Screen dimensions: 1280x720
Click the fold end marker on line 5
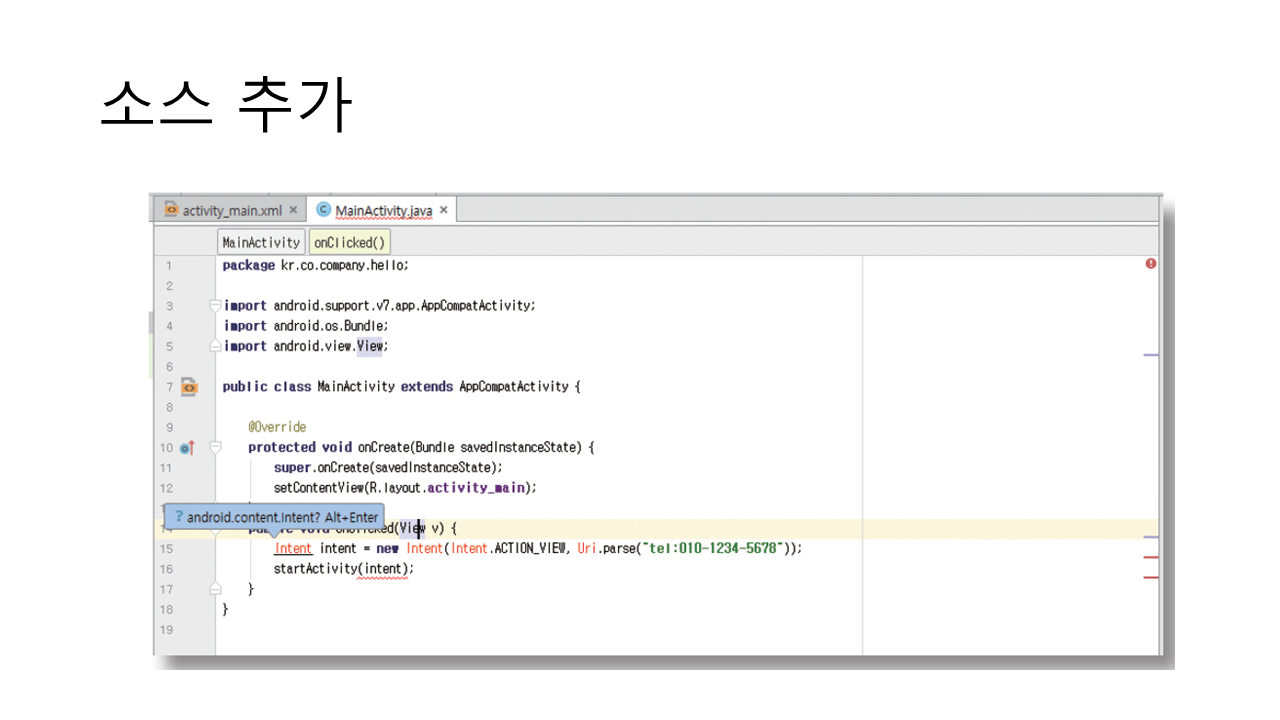[215, 346]
